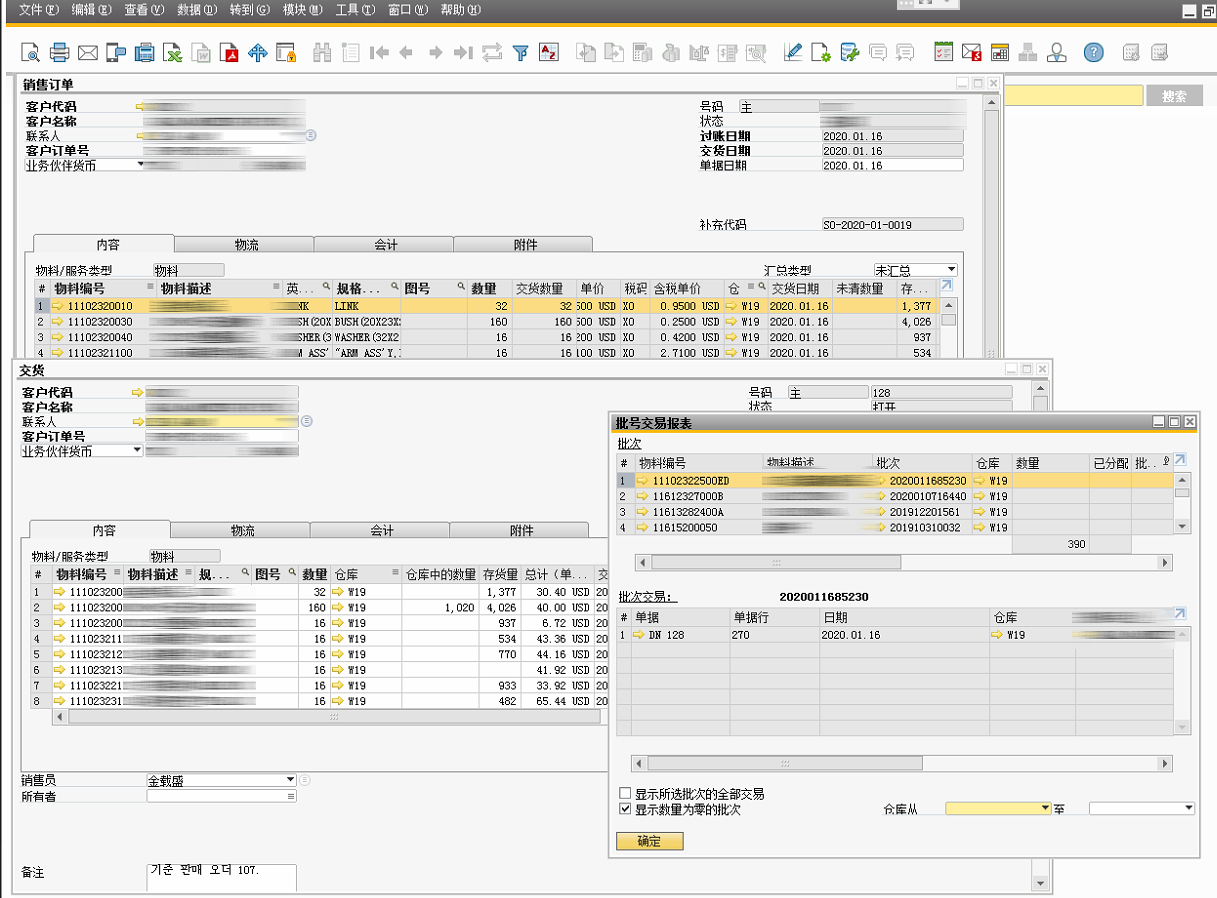Click the blue Launch Application arrows icon
The height and width of the screenshot is (898, 1217).
click(257, 53)
